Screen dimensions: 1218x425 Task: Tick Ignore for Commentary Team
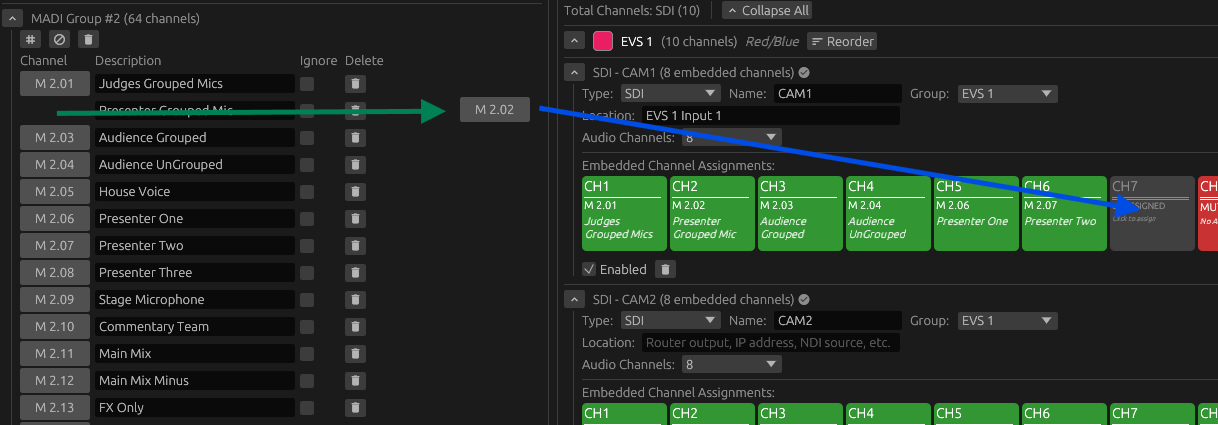(x=307, y=326)
